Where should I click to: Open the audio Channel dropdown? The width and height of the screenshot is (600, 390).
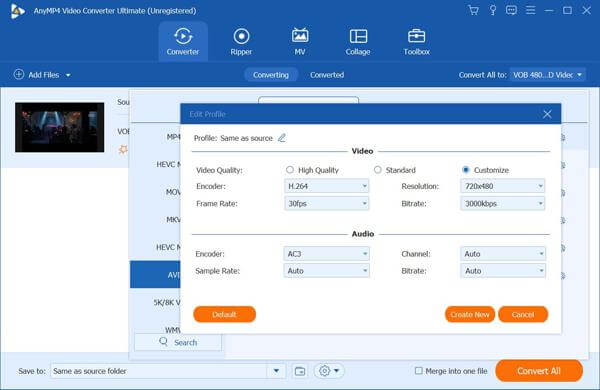coord(503,254)
